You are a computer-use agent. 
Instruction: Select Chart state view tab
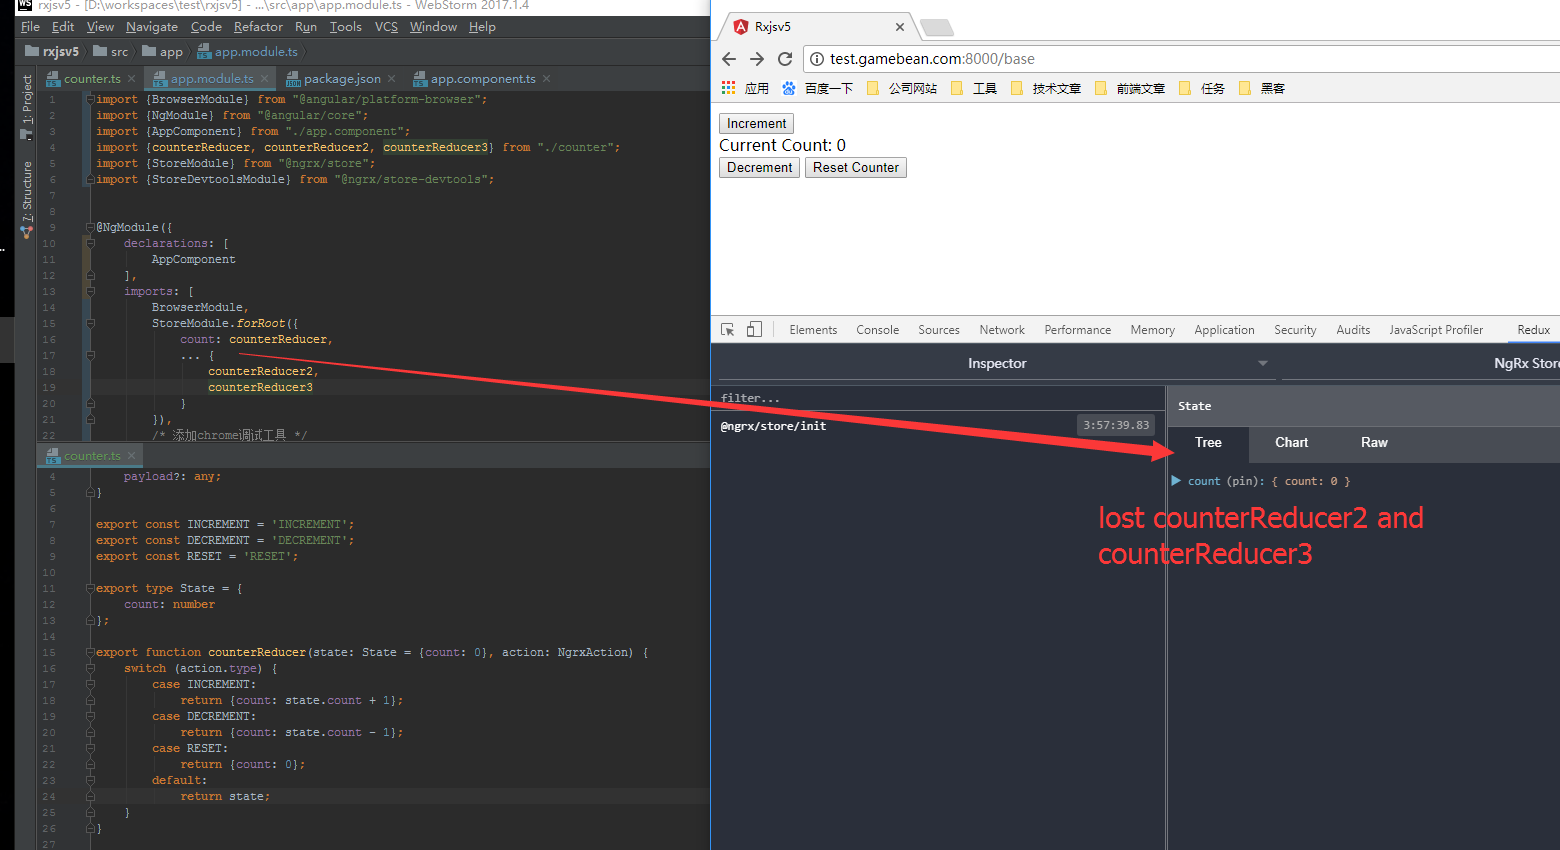(1291, 442)
